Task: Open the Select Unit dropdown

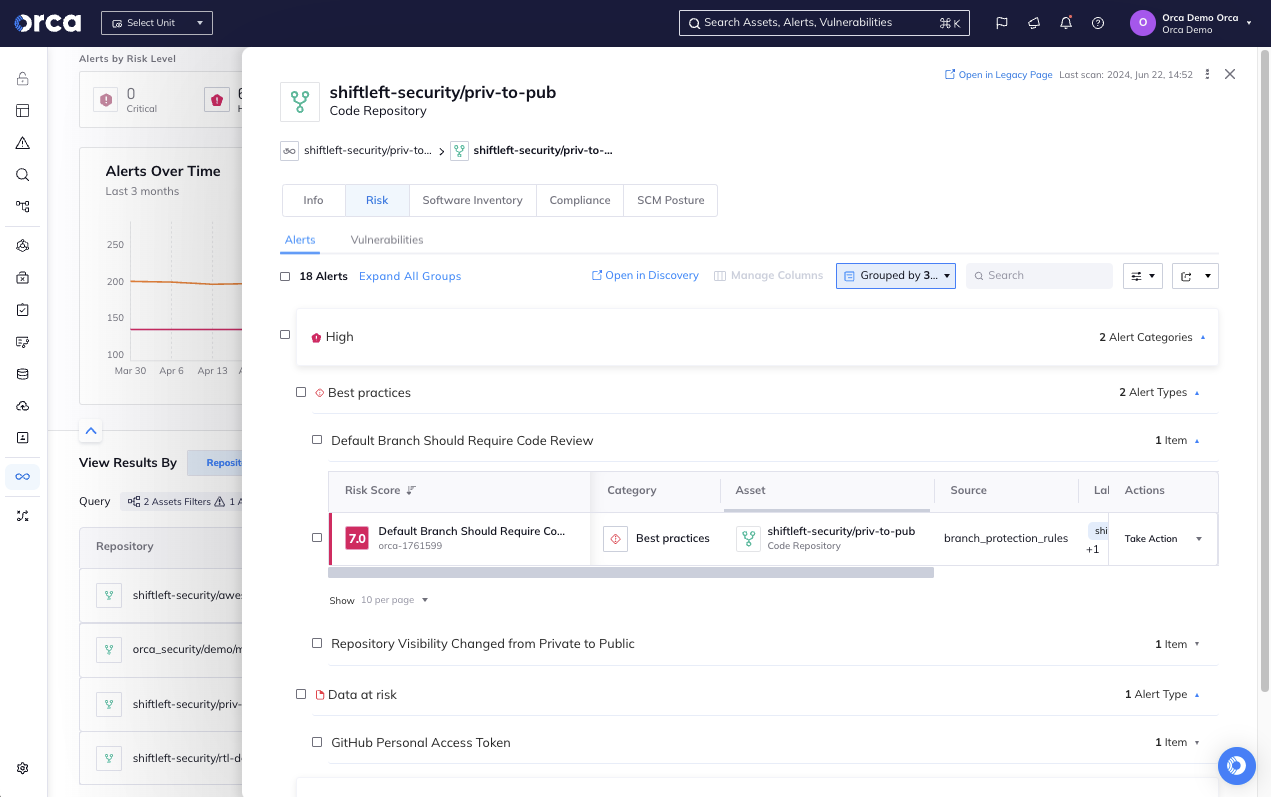Action: pyautogui.click(x=157, y=23)
